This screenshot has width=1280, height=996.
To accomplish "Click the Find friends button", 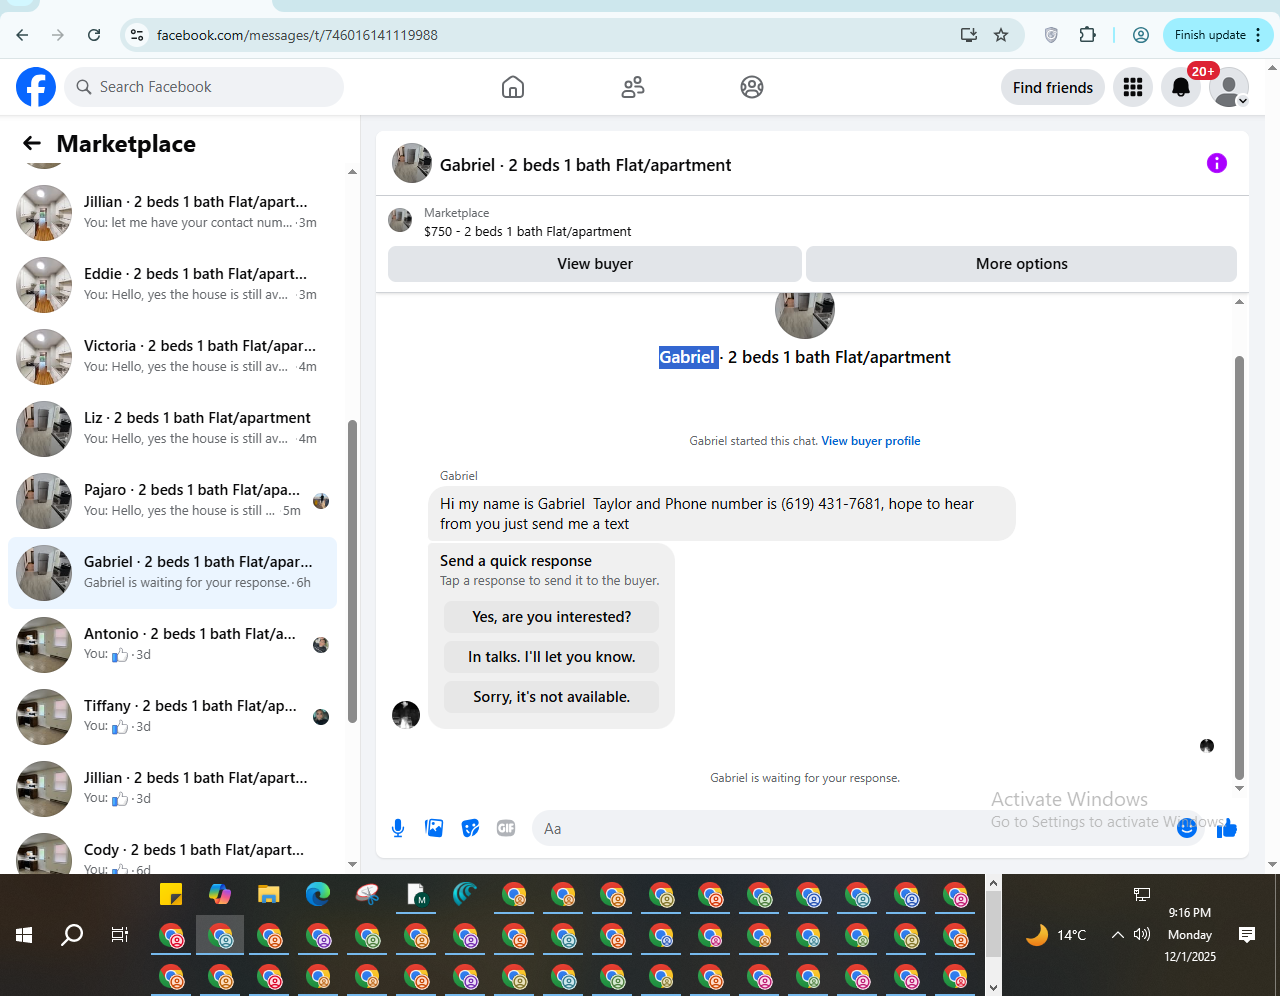I will [x=1053, y=87].
